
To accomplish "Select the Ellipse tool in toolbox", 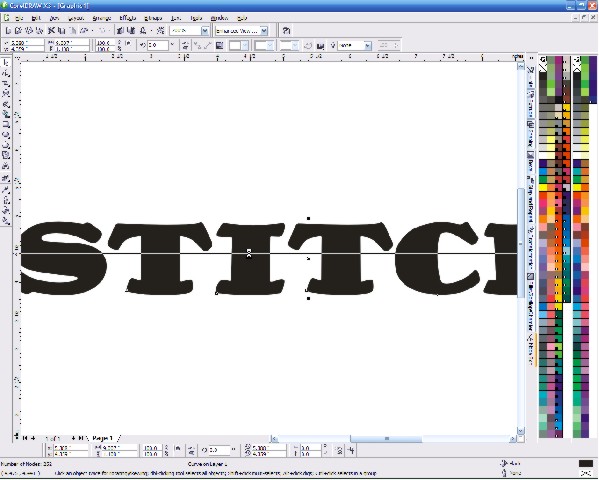I will (x=6, y=135).
